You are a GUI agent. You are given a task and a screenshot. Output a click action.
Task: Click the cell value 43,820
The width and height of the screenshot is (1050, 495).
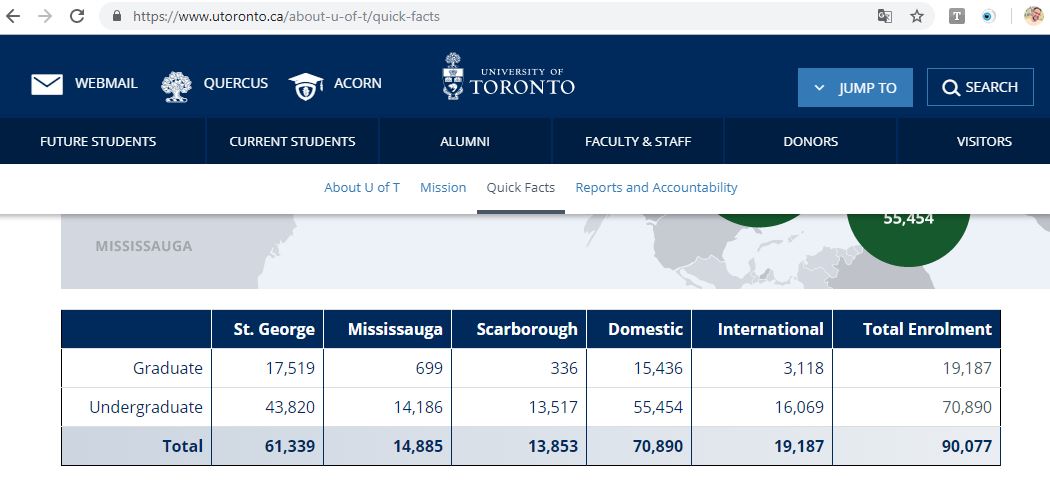(289, 407)
